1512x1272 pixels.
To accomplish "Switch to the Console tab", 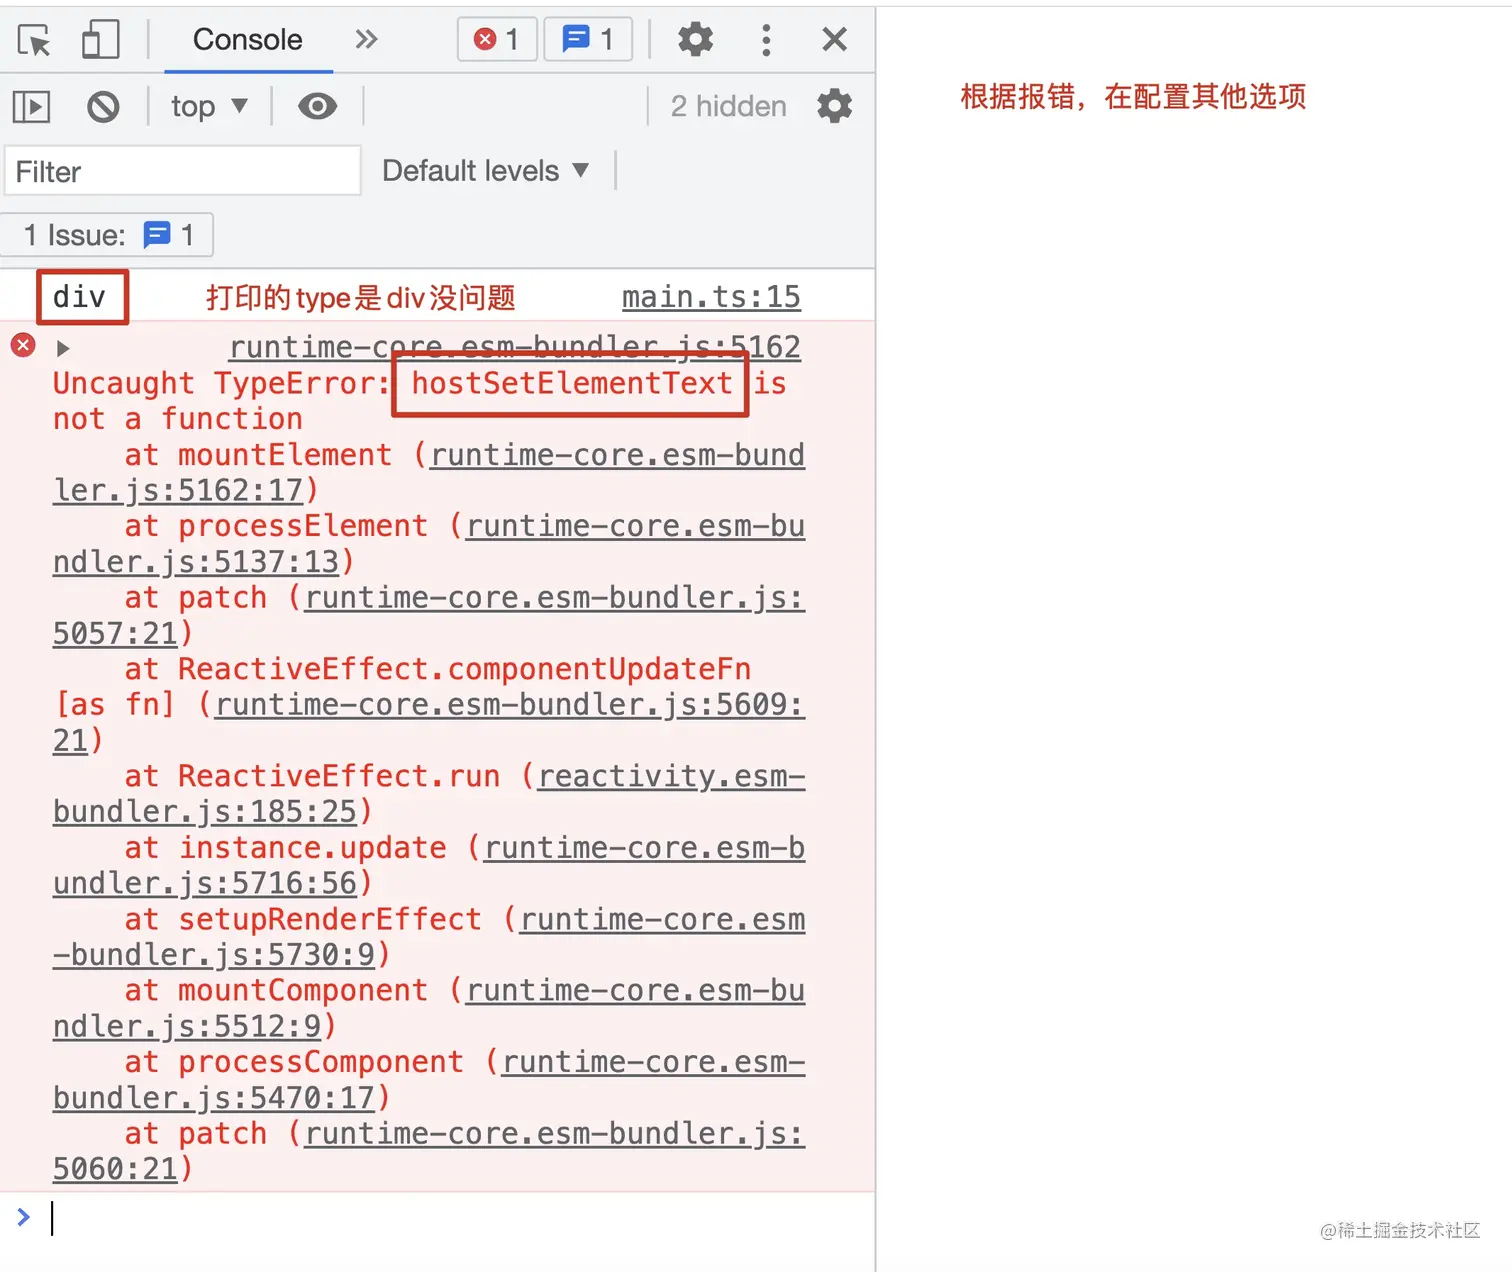I will point(246,40).
